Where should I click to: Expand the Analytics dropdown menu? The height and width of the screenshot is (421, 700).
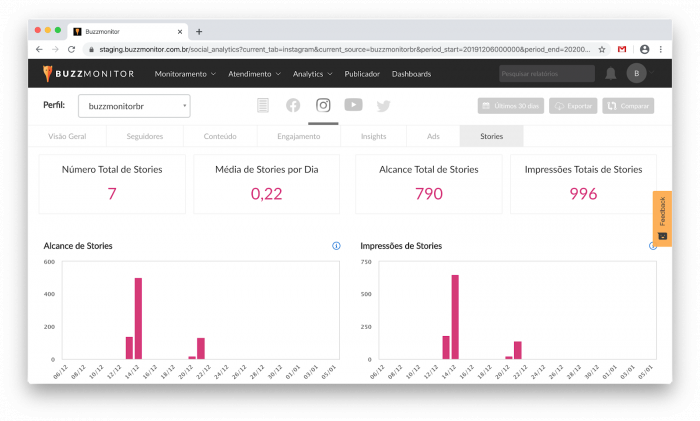point(312,74)
